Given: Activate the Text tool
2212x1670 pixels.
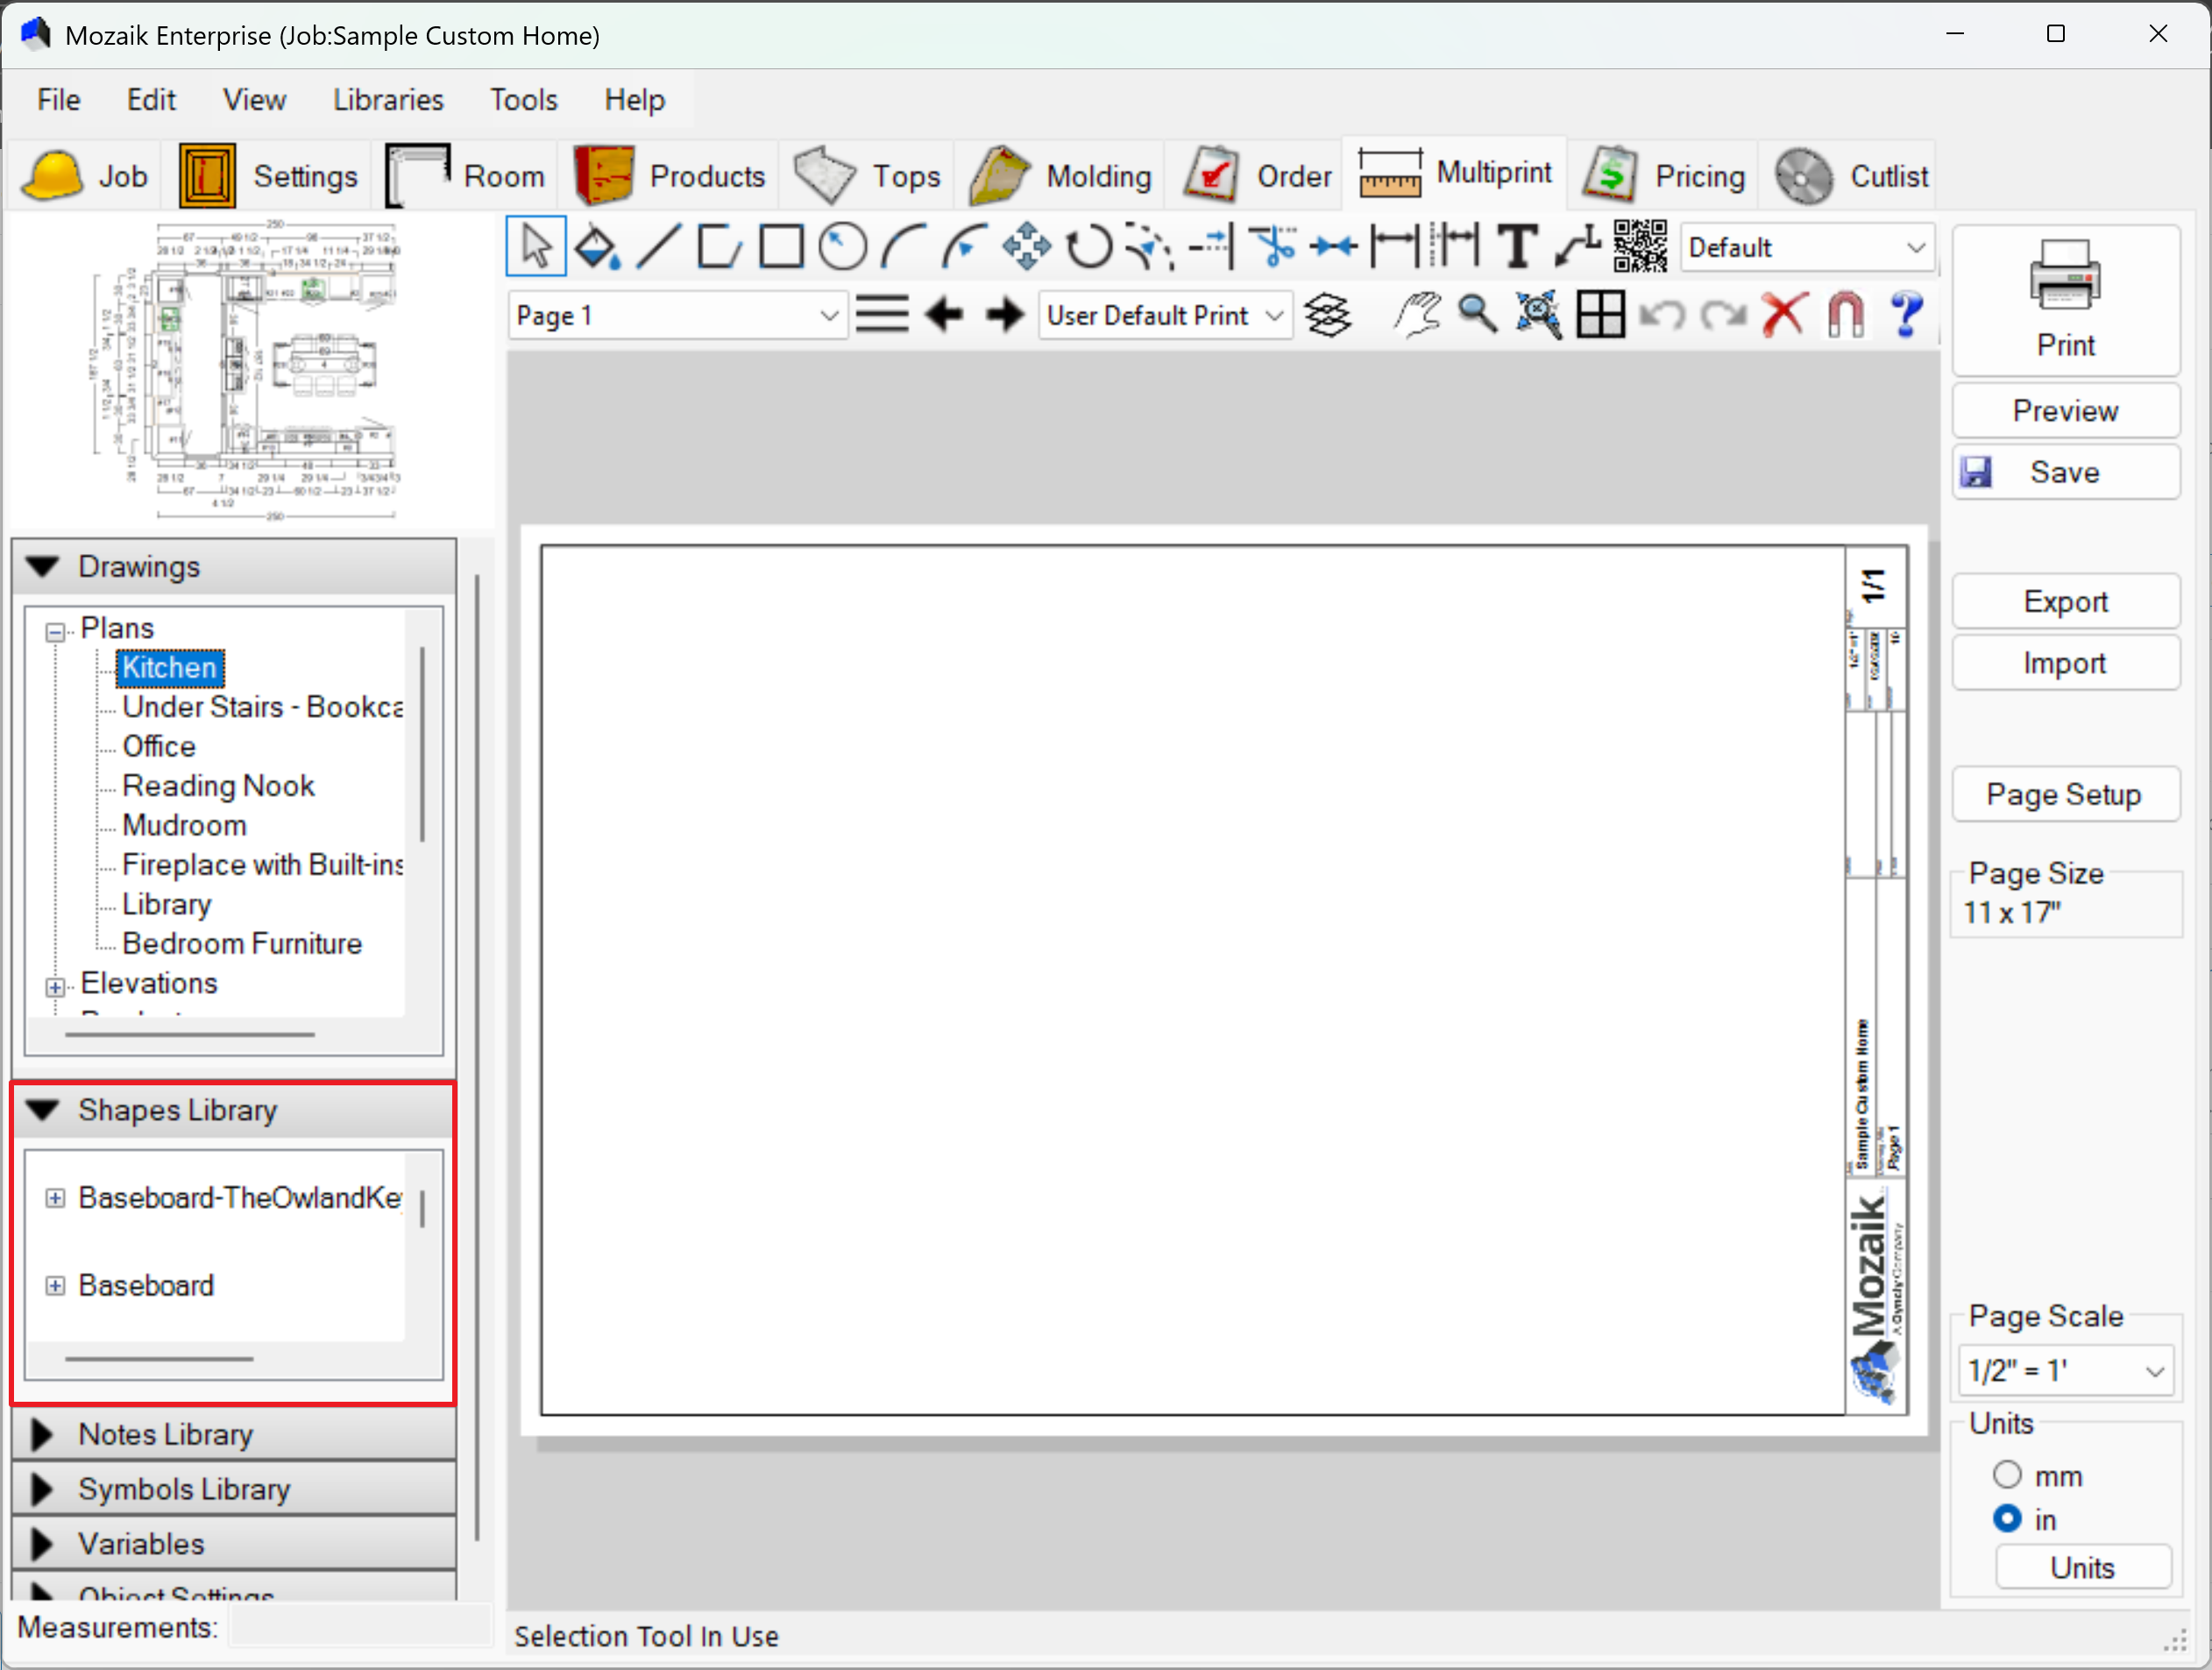Looking at the screenshot, I should pyautogui.click(x=1516, y=246).
